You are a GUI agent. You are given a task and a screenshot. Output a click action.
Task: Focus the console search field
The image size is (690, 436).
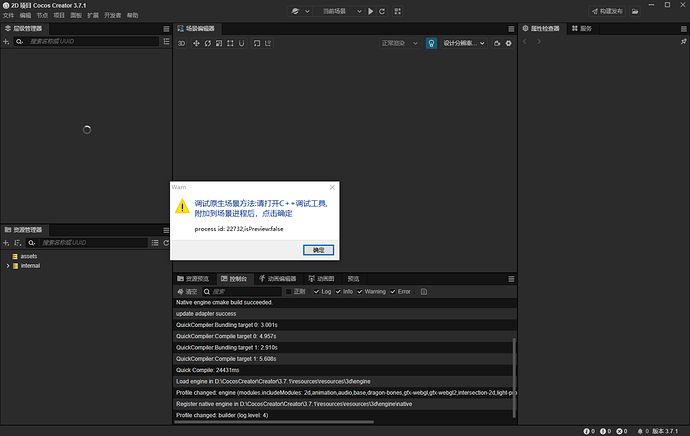coord(242,292)
